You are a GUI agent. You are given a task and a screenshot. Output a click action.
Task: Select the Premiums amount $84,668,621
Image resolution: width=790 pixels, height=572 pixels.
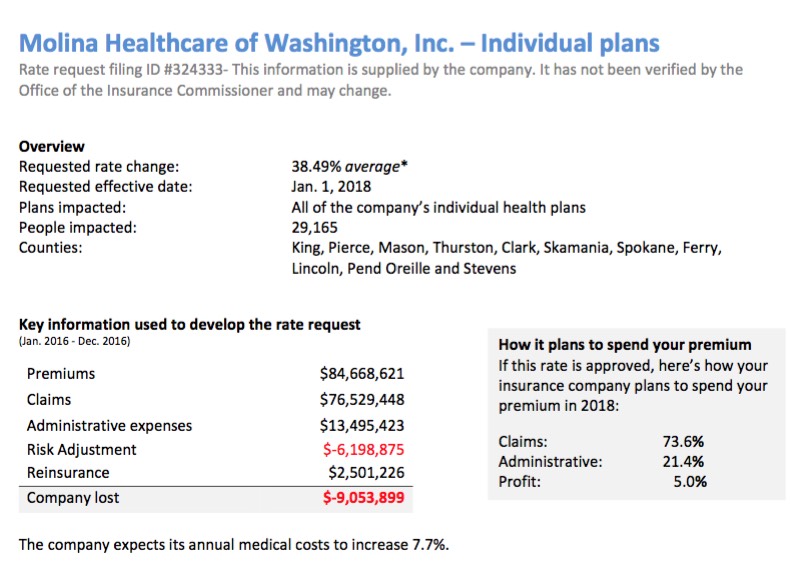(x=362, y=374)
